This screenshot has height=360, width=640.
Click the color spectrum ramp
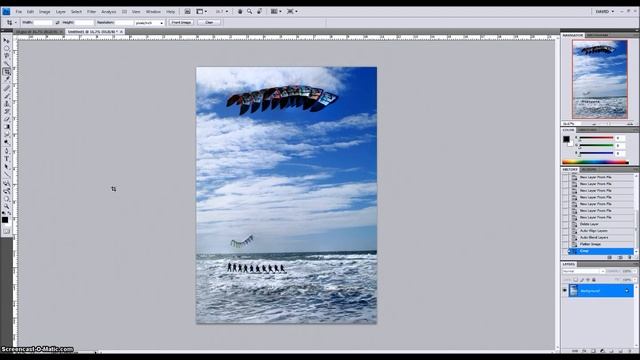595,162
